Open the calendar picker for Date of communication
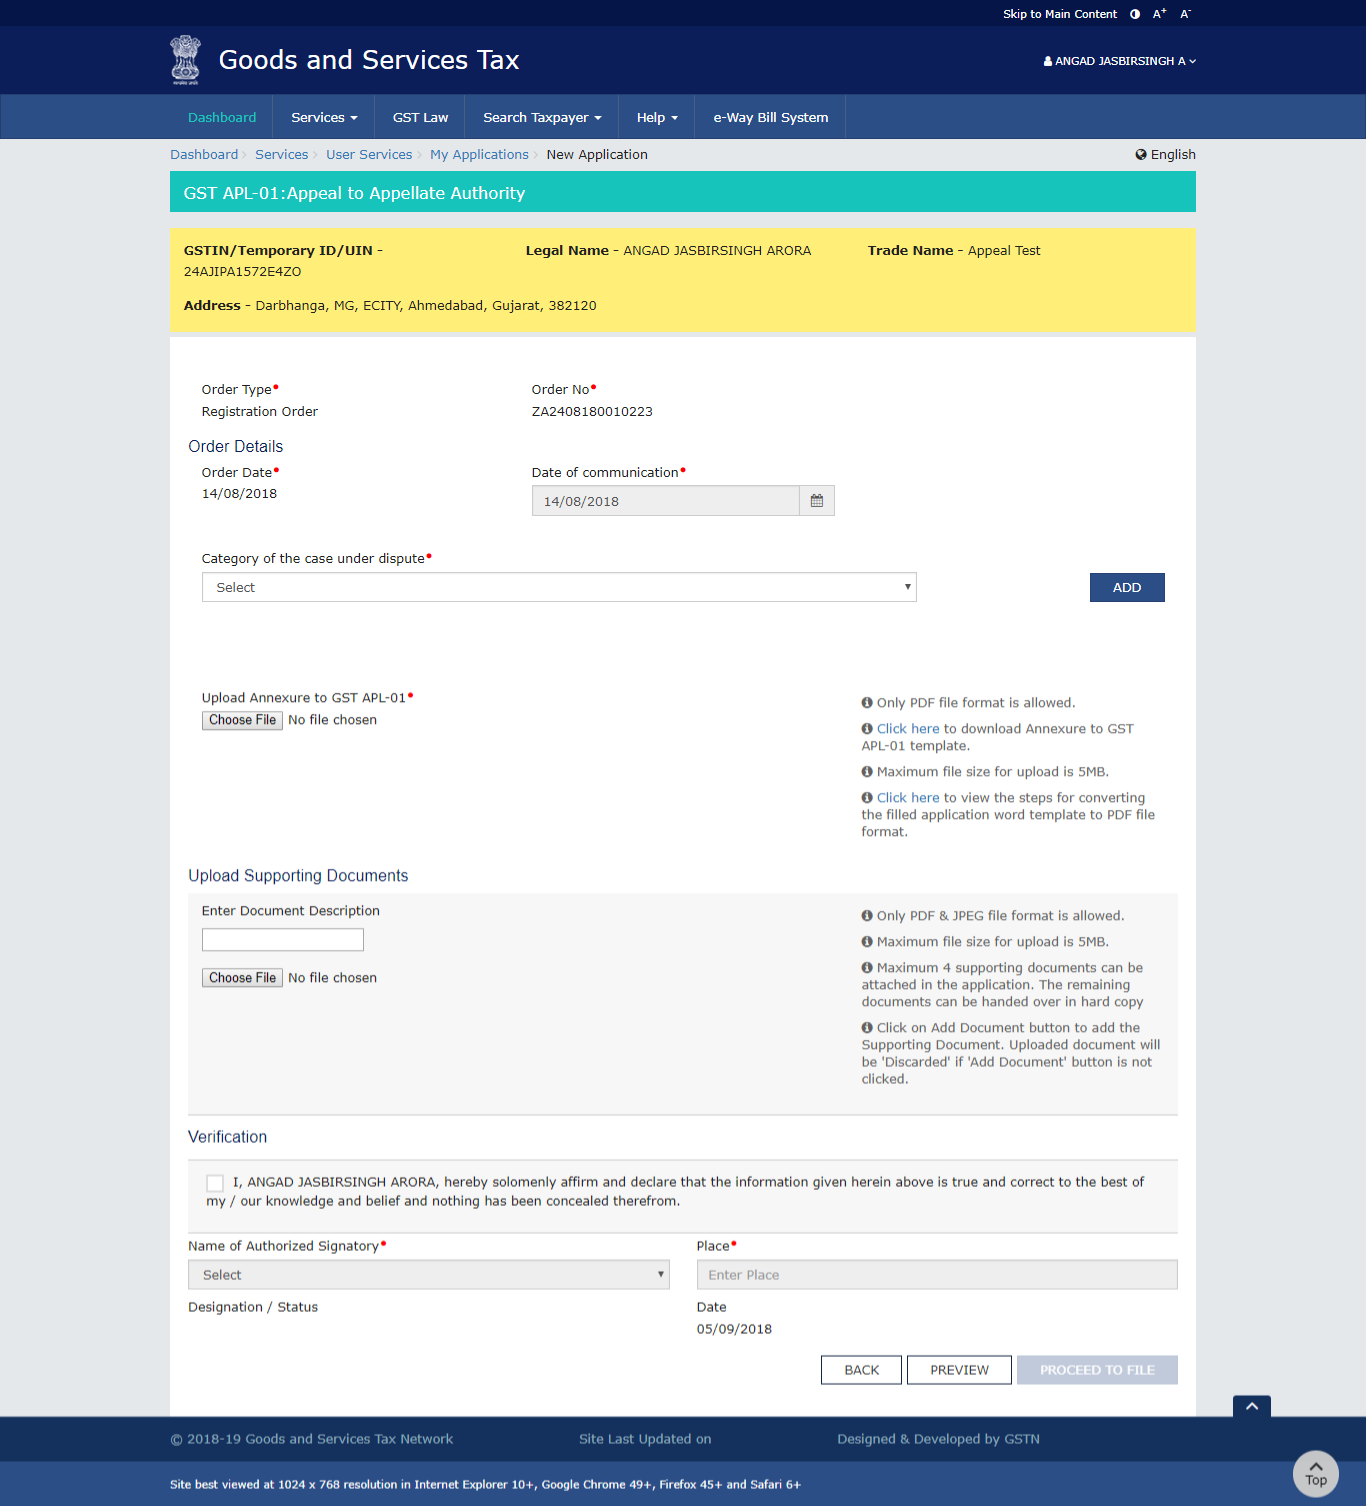The height and width of the screenshot is (1506, 1366). click(816, 500)
